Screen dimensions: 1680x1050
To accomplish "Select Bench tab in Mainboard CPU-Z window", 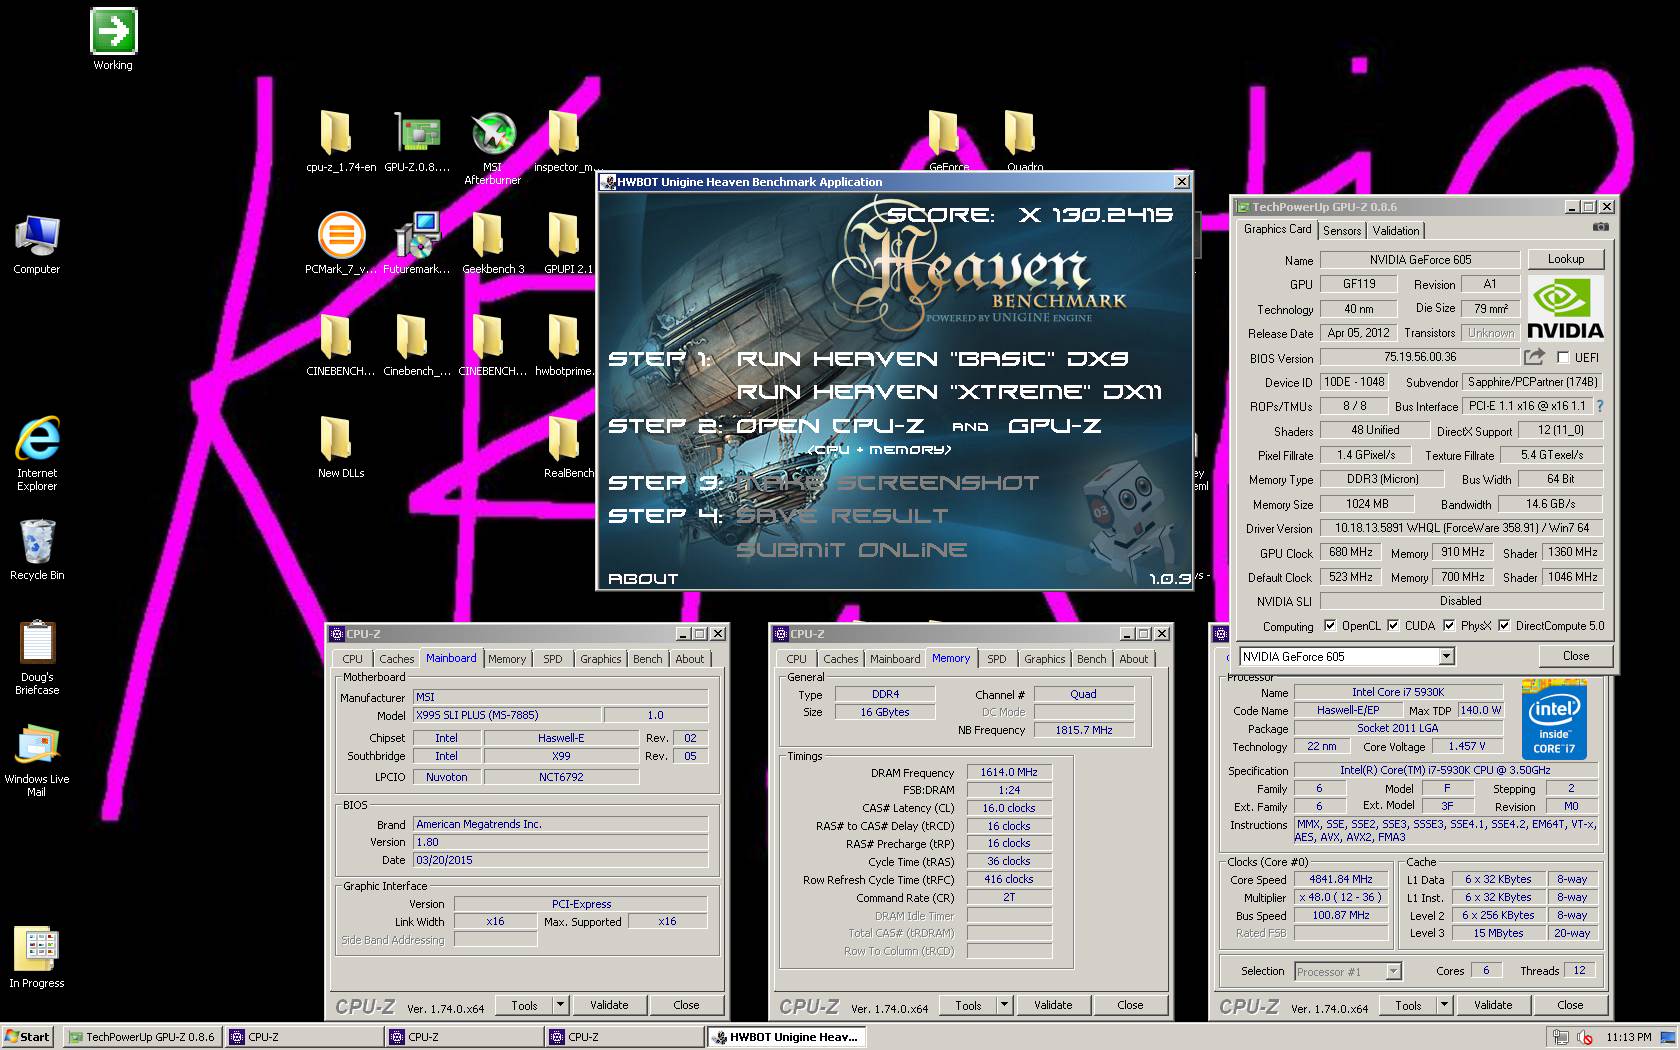I will (647, 659).
